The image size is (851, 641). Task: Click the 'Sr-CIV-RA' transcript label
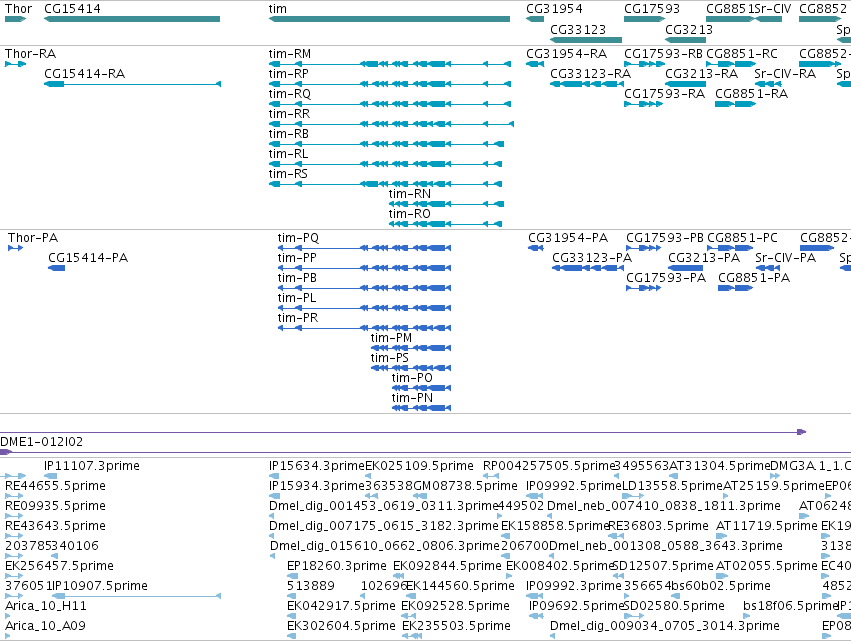click(x=785, y=74)
